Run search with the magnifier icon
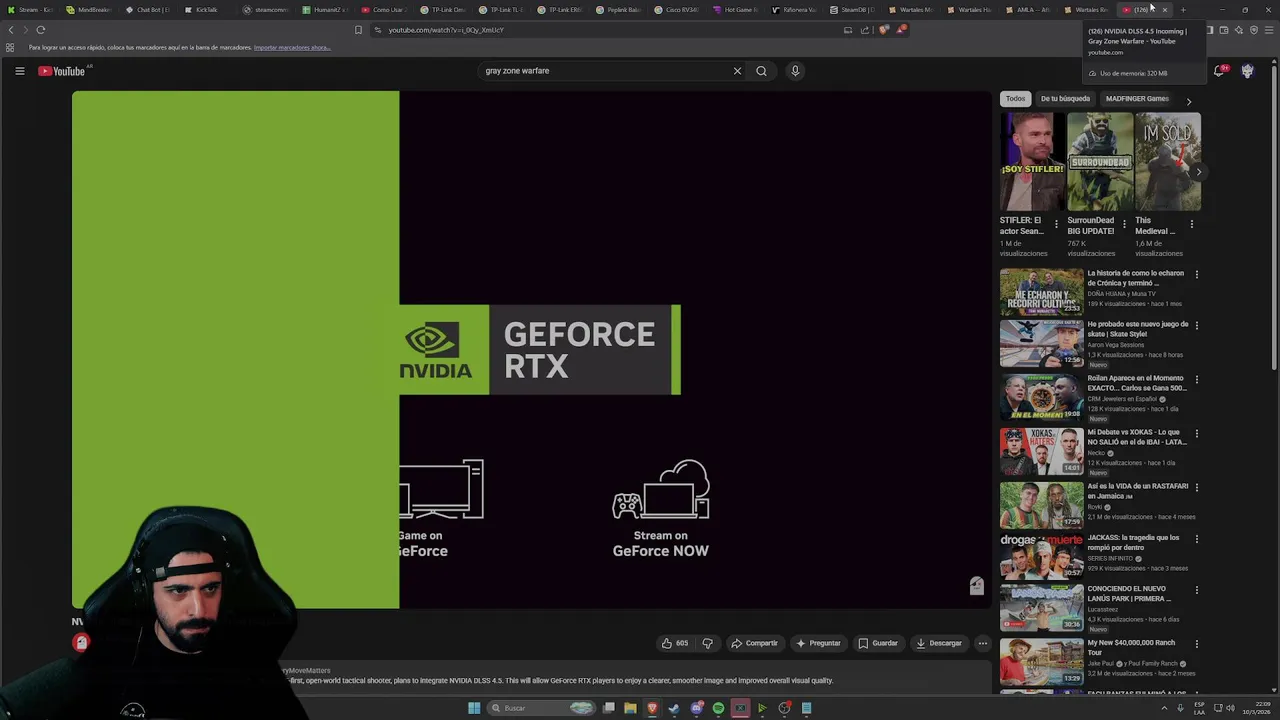The image size is (1280, 720). click(761, 71)
